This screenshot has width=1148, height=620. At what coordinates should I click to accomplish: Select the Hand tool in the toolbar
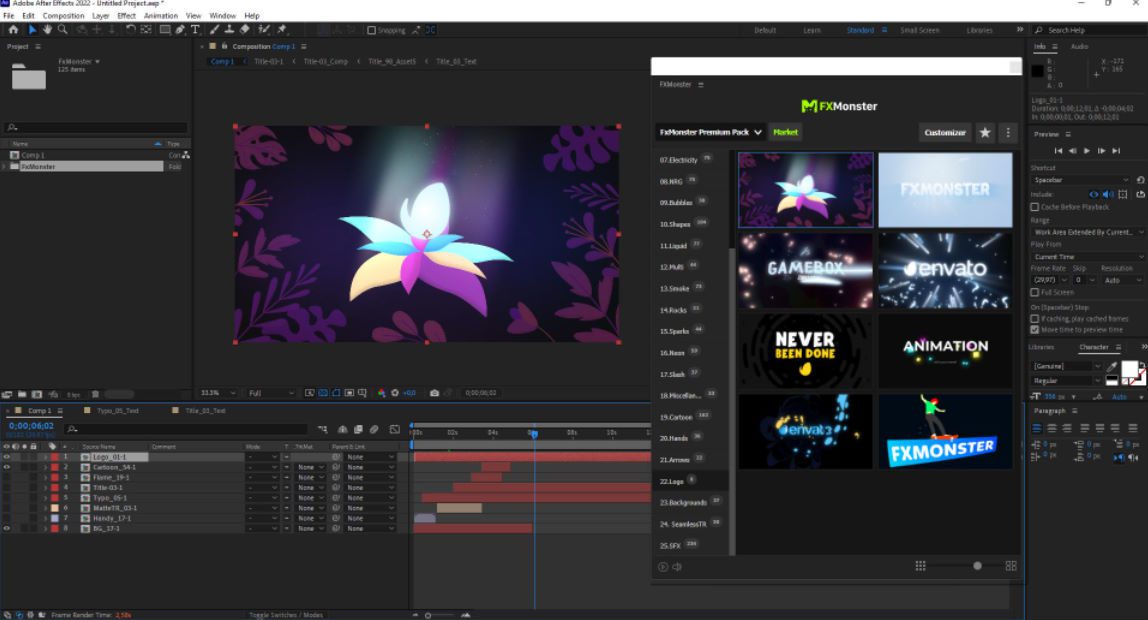click(48, 30)
